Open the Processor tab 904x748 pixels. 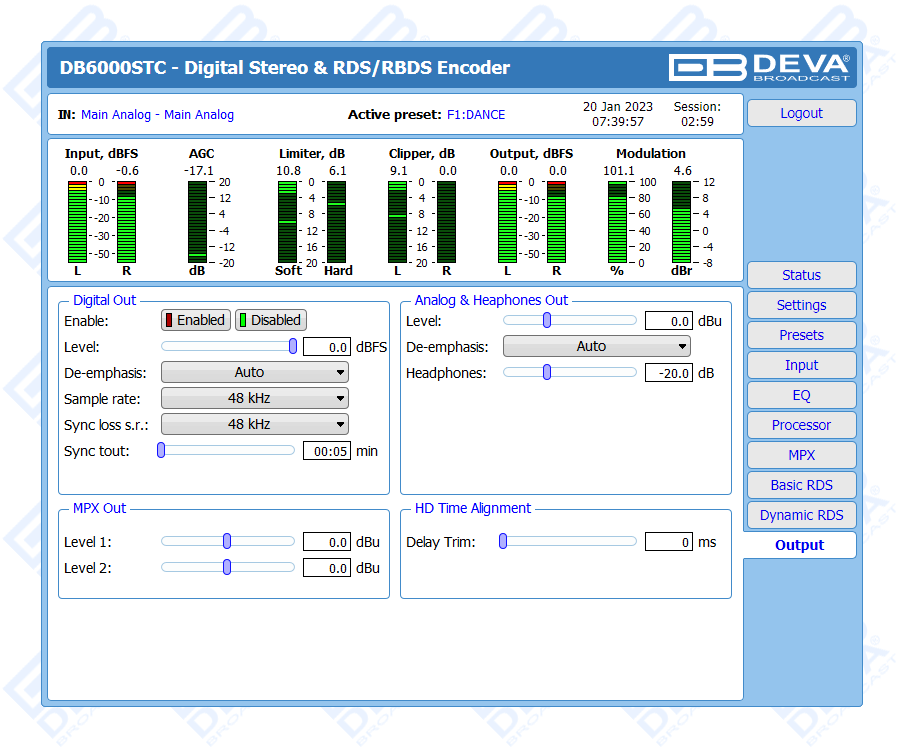(x=801, y=425)
